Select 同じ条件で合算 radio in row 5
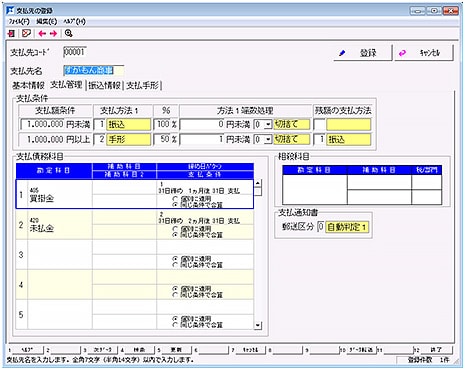 (175, 325)
